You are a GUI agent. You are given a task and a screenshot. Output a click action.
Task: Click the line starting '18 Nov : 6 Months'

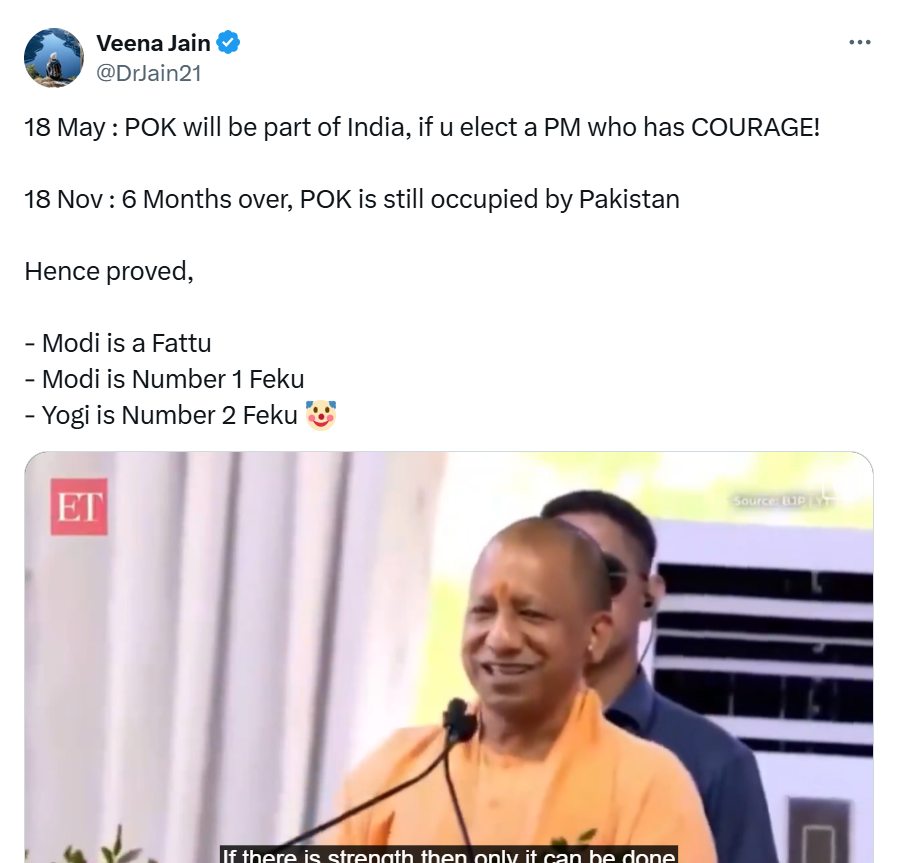pyautogui.click(x=352, y=199)
